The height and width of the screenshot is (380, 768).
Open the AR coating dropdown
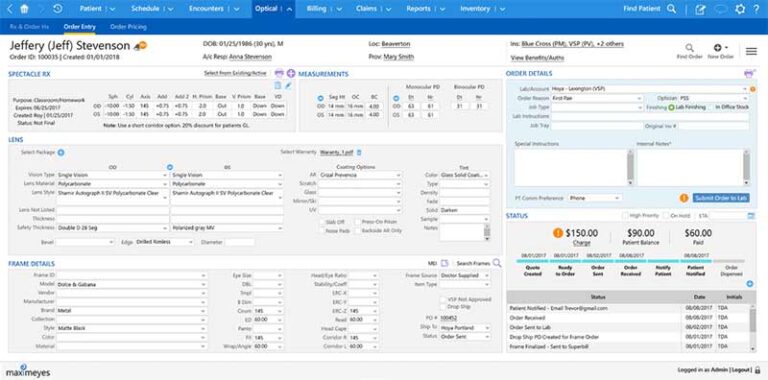click(x=360, y=175)
